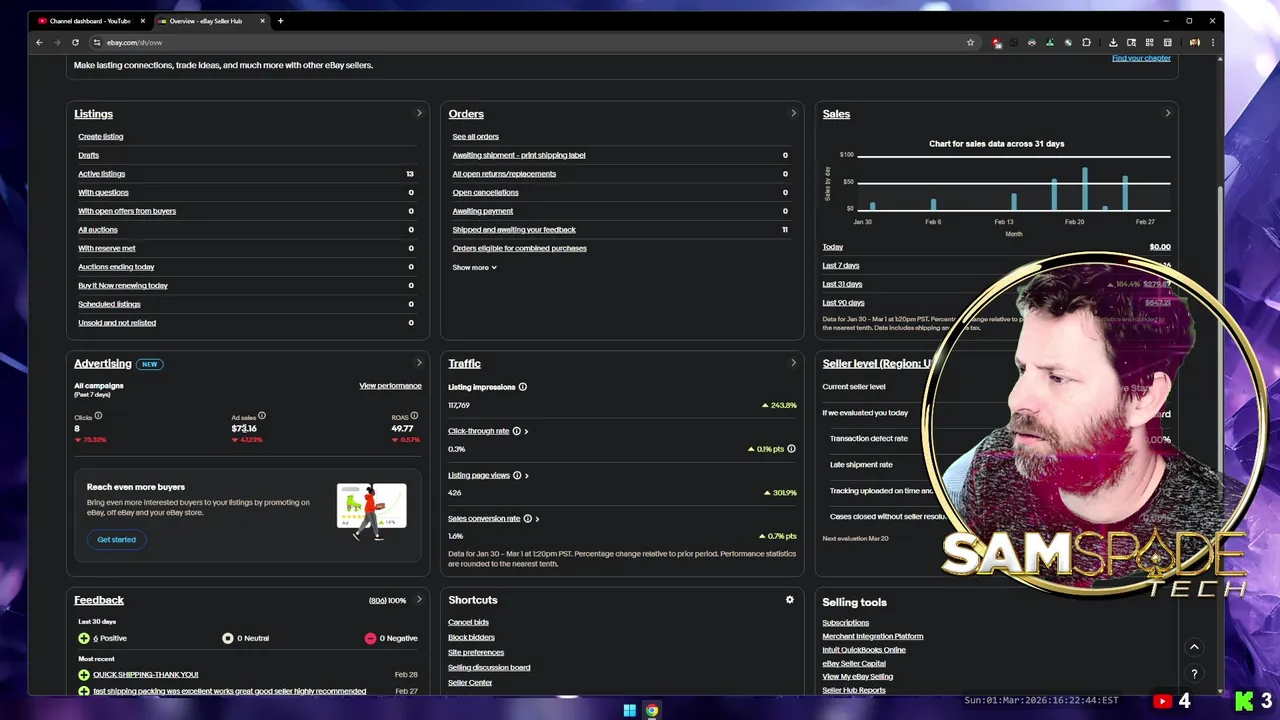Click the Windows Start button on taskbar

pyautogui.click(x=629, y=710)
